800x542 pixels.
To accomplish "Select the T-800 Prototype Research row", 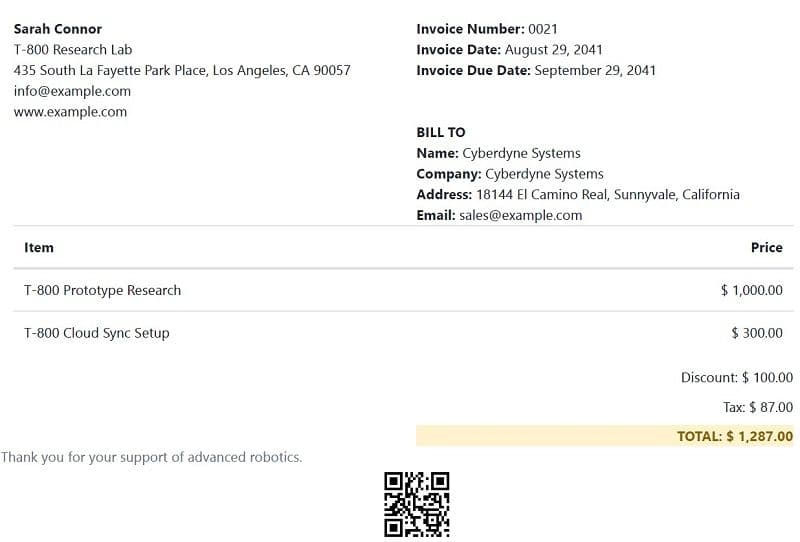I will pos(103,290).
